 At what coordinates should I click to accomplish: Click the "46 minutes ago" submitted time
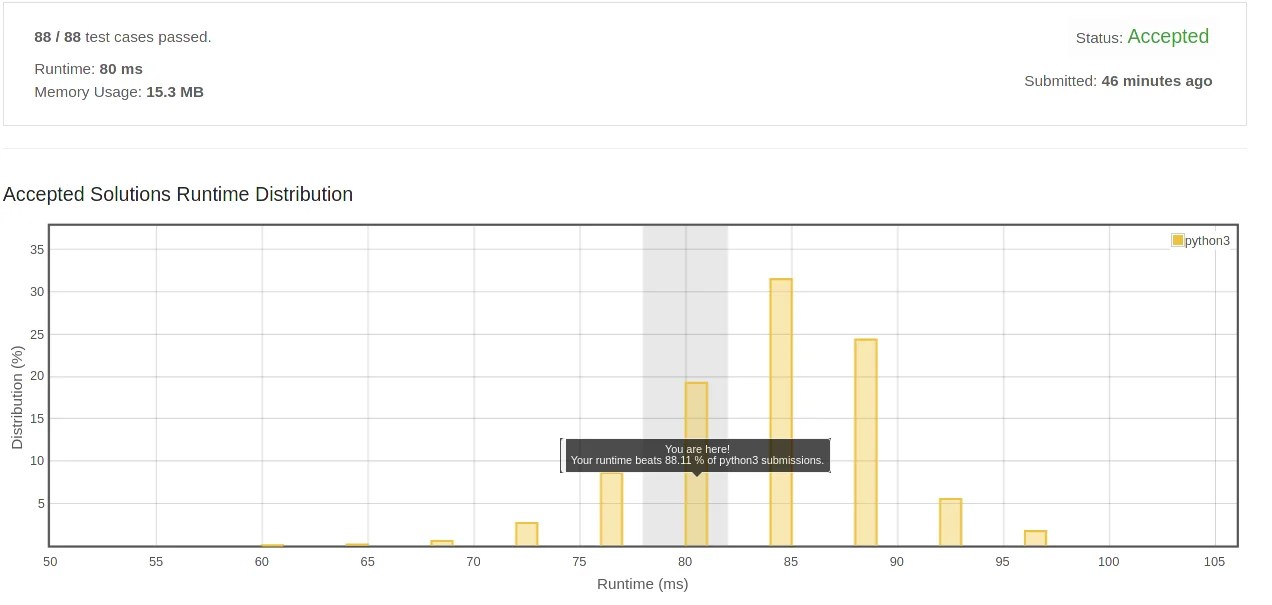point(1156,81)
